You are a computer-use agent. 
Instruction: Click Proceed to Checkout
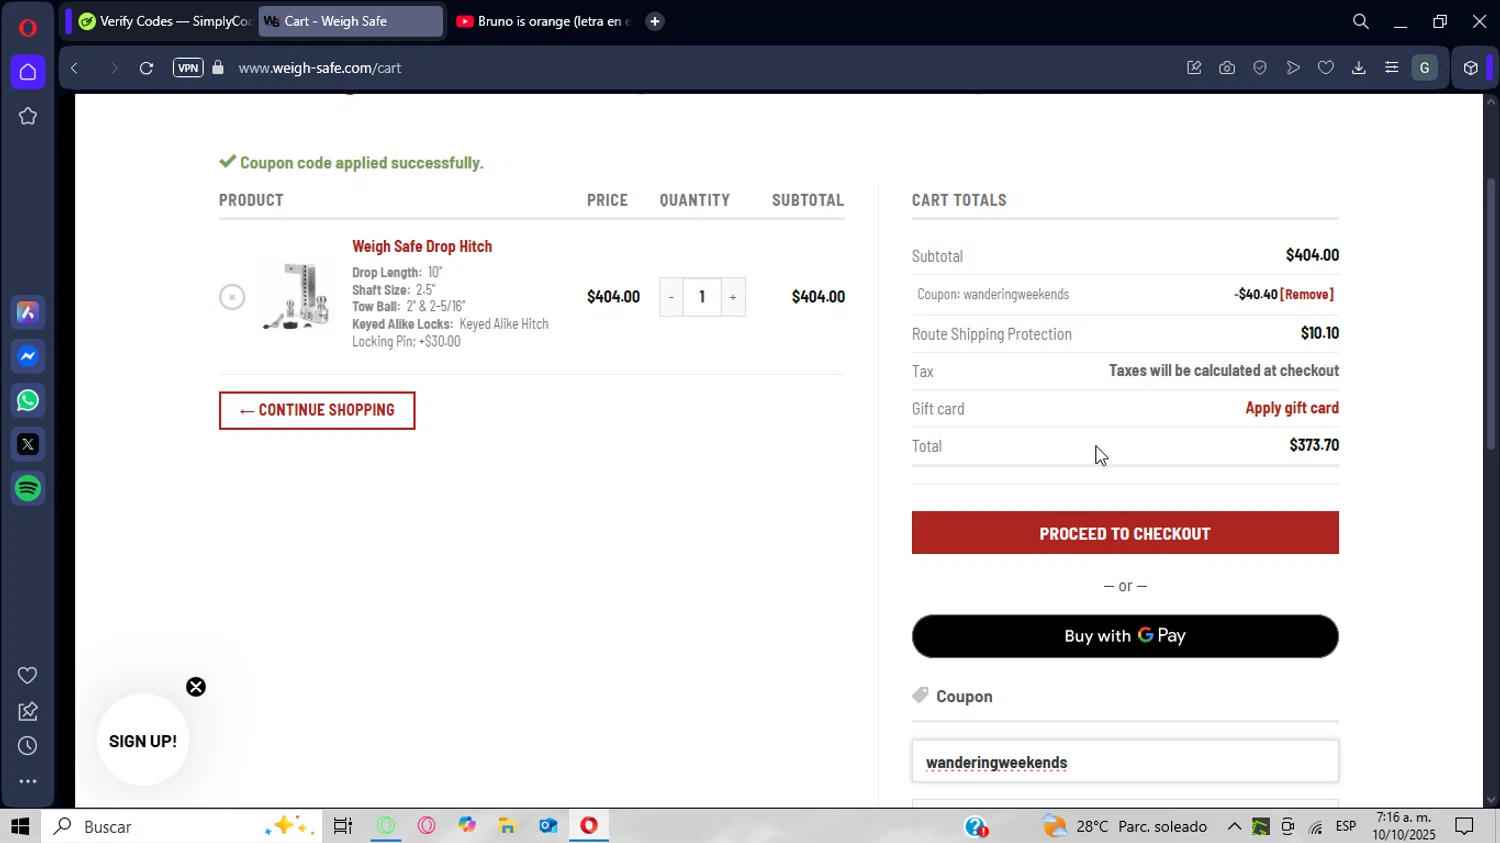click(1125, 533)
